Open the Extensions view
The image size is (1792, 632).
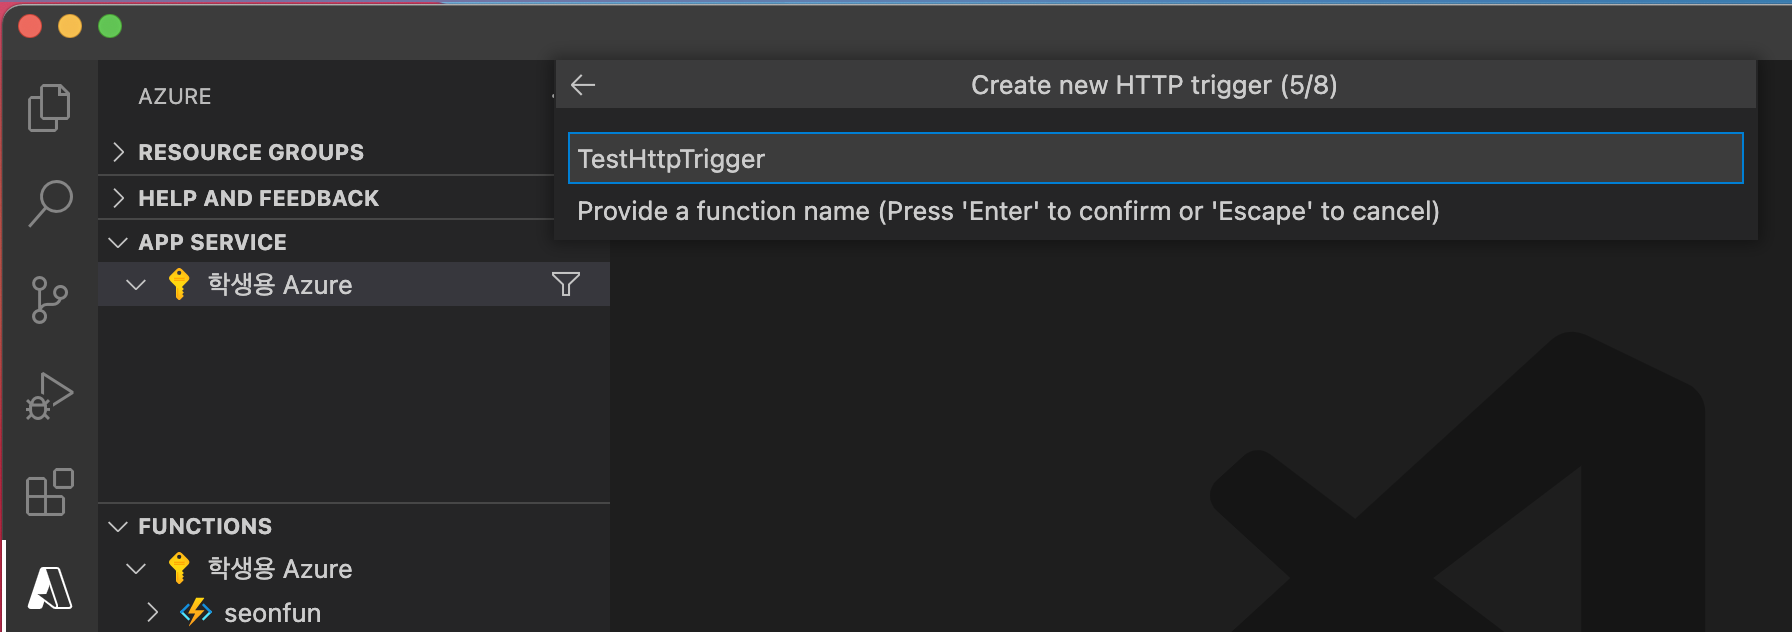coord(49,492)
